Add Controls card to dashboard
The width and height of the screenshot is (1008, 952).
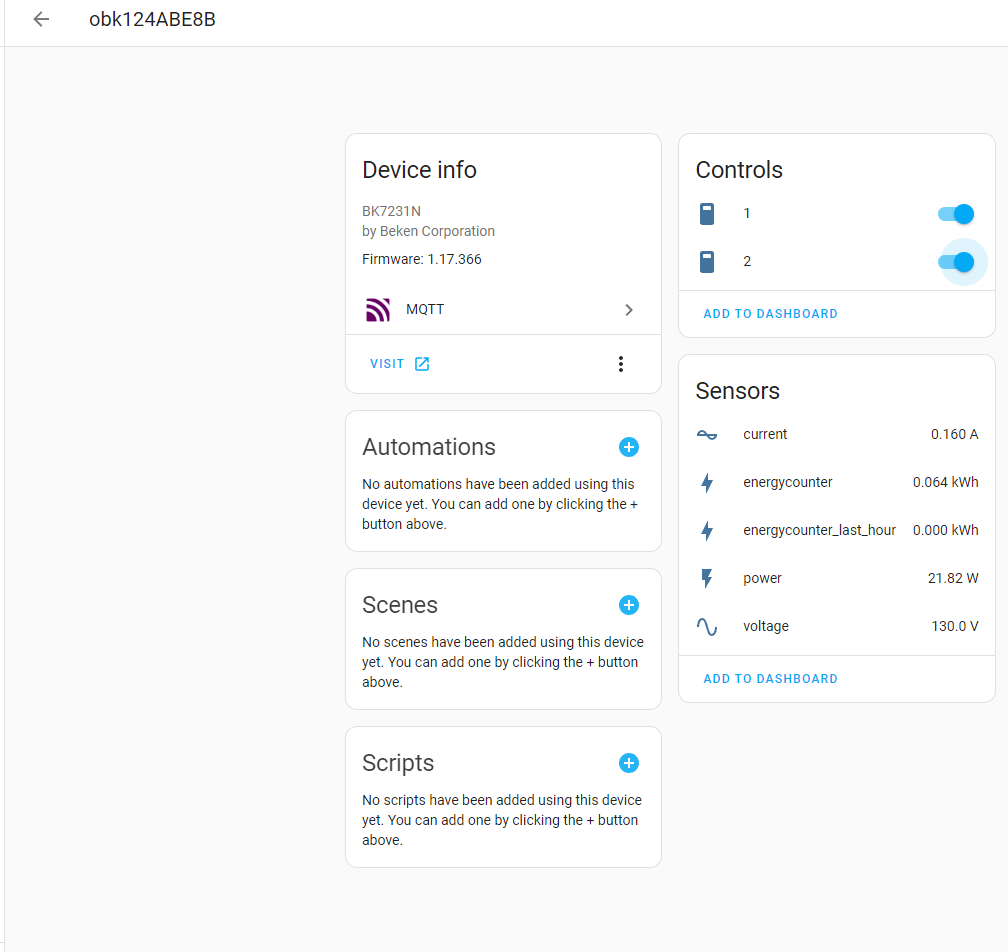[x=770, y=314]
